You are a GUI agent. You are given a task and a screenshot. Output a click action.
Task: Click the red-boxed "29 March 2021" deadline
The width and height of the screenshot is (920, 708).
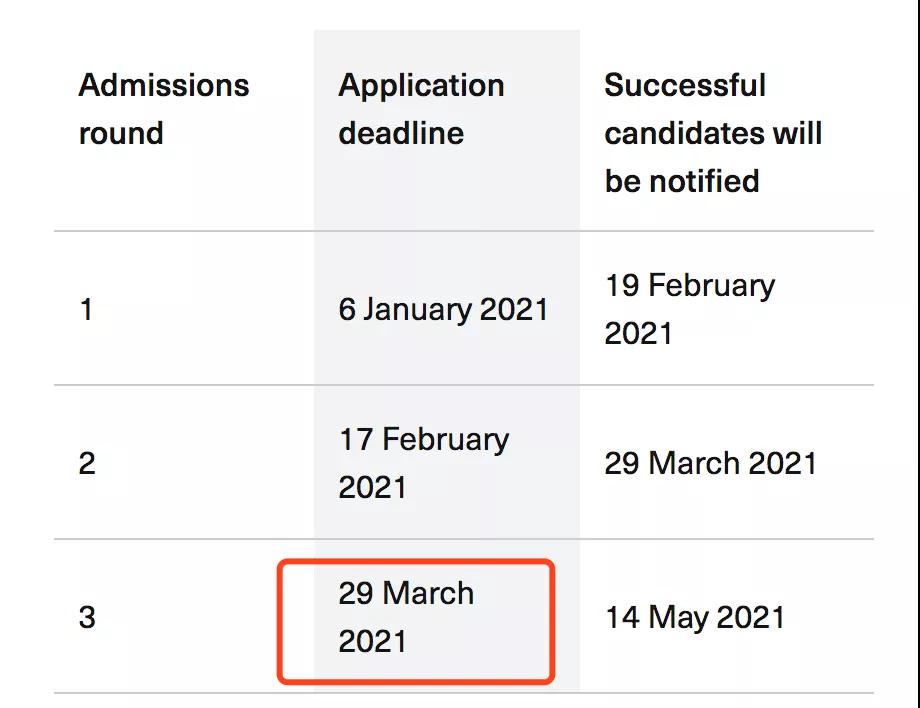(406, 617)
